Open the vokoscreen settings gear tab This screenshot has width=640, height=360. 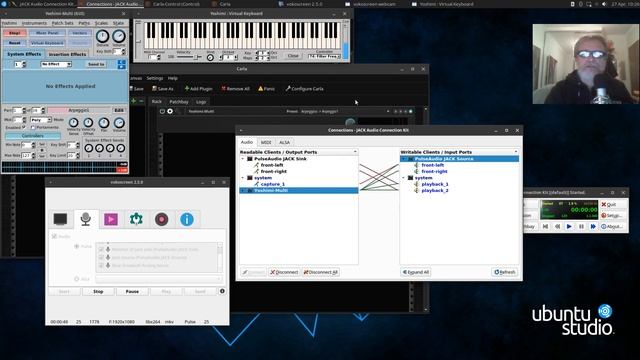click(136, 219)
